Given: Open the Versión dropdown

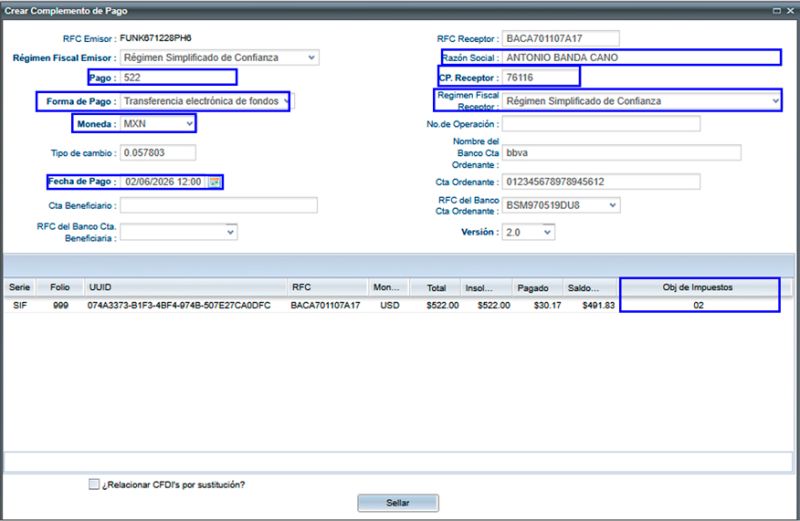Looking at the screenshot, I should (x=547, y=232).
